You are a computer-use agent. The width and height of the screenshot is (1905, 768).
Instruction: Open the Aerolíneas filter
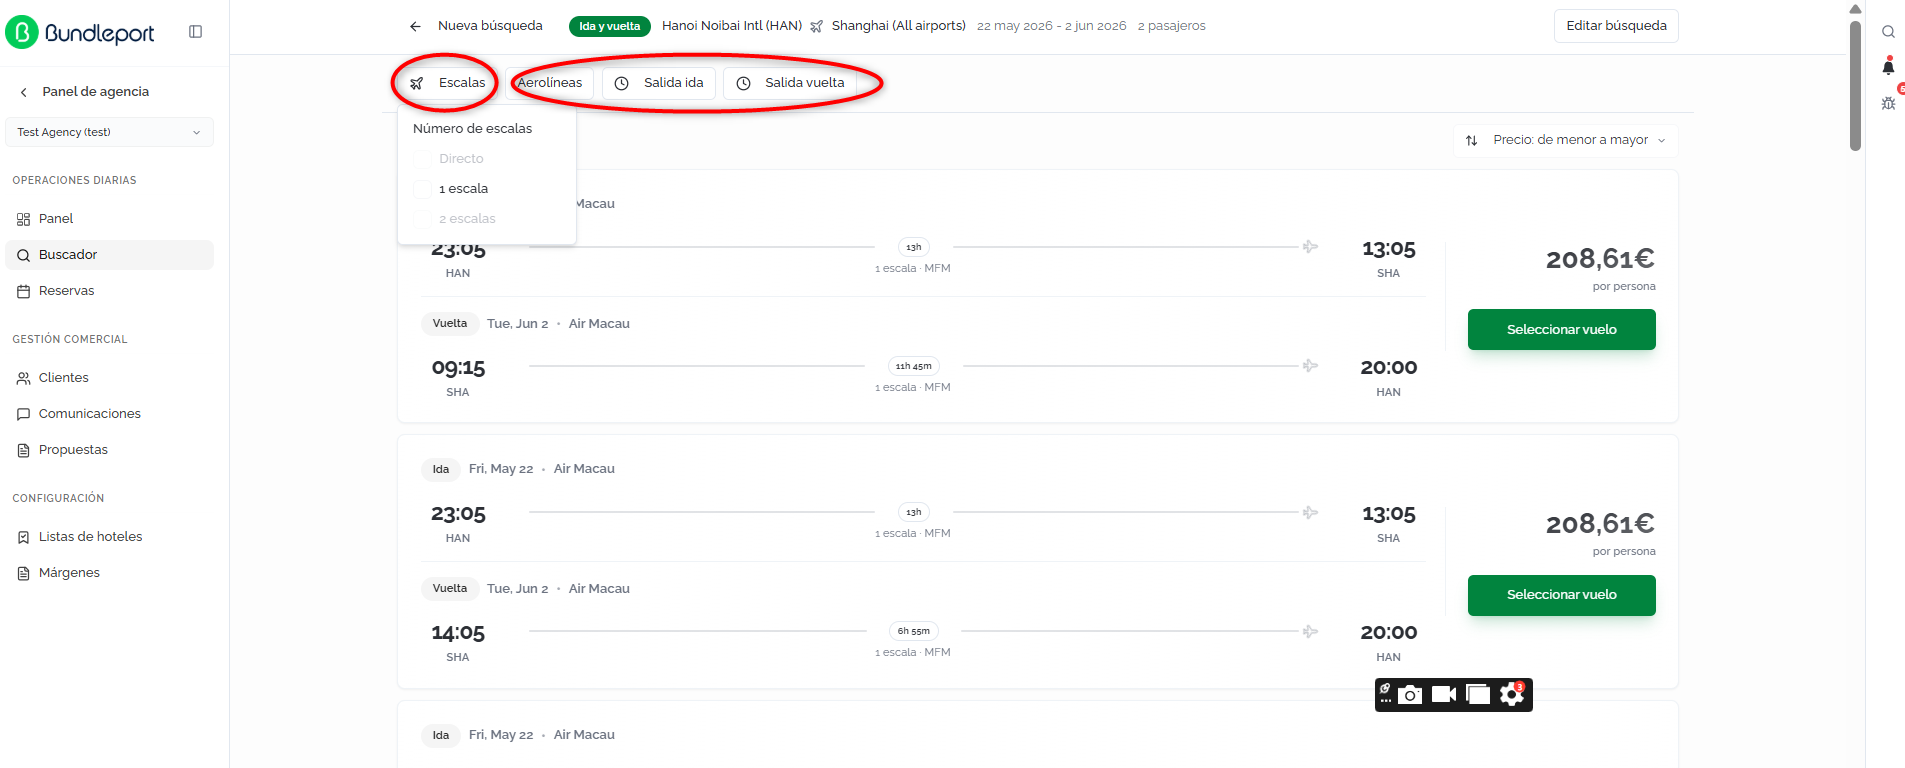pyautogui.click(x=550, y=83)
